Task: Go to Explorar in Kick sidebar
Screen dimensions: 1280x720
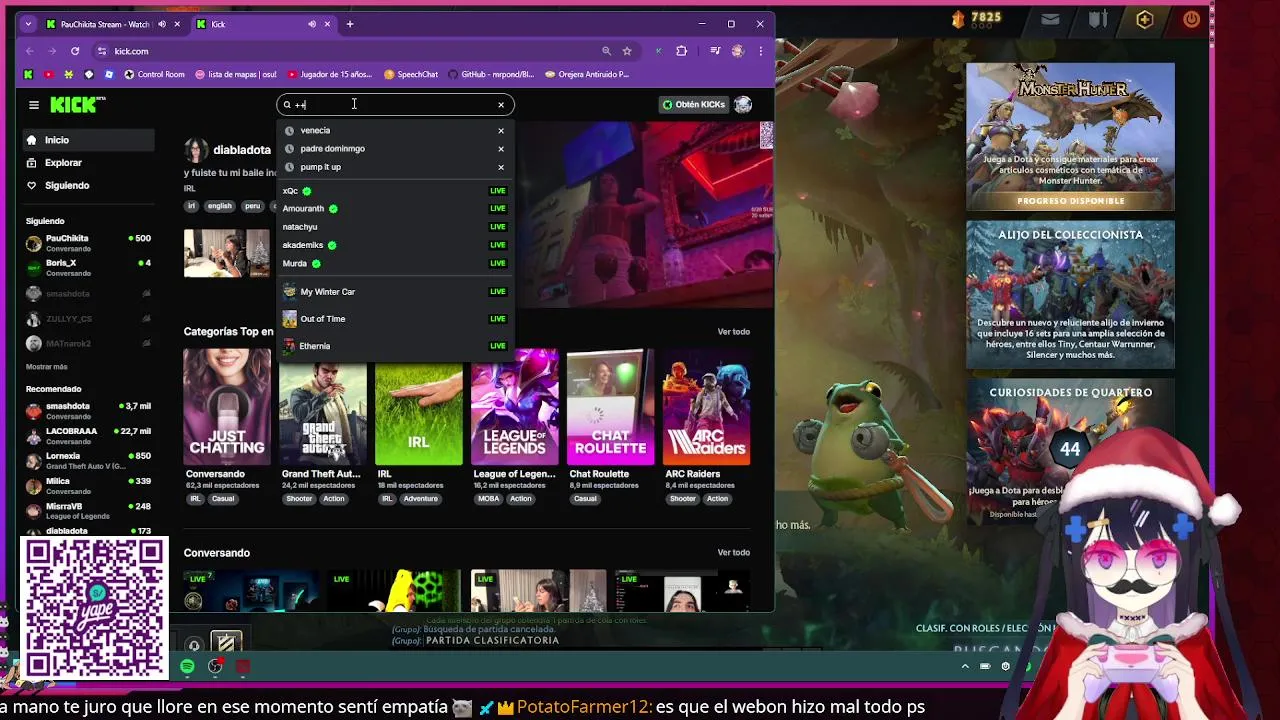Action: tap(86, 163)
